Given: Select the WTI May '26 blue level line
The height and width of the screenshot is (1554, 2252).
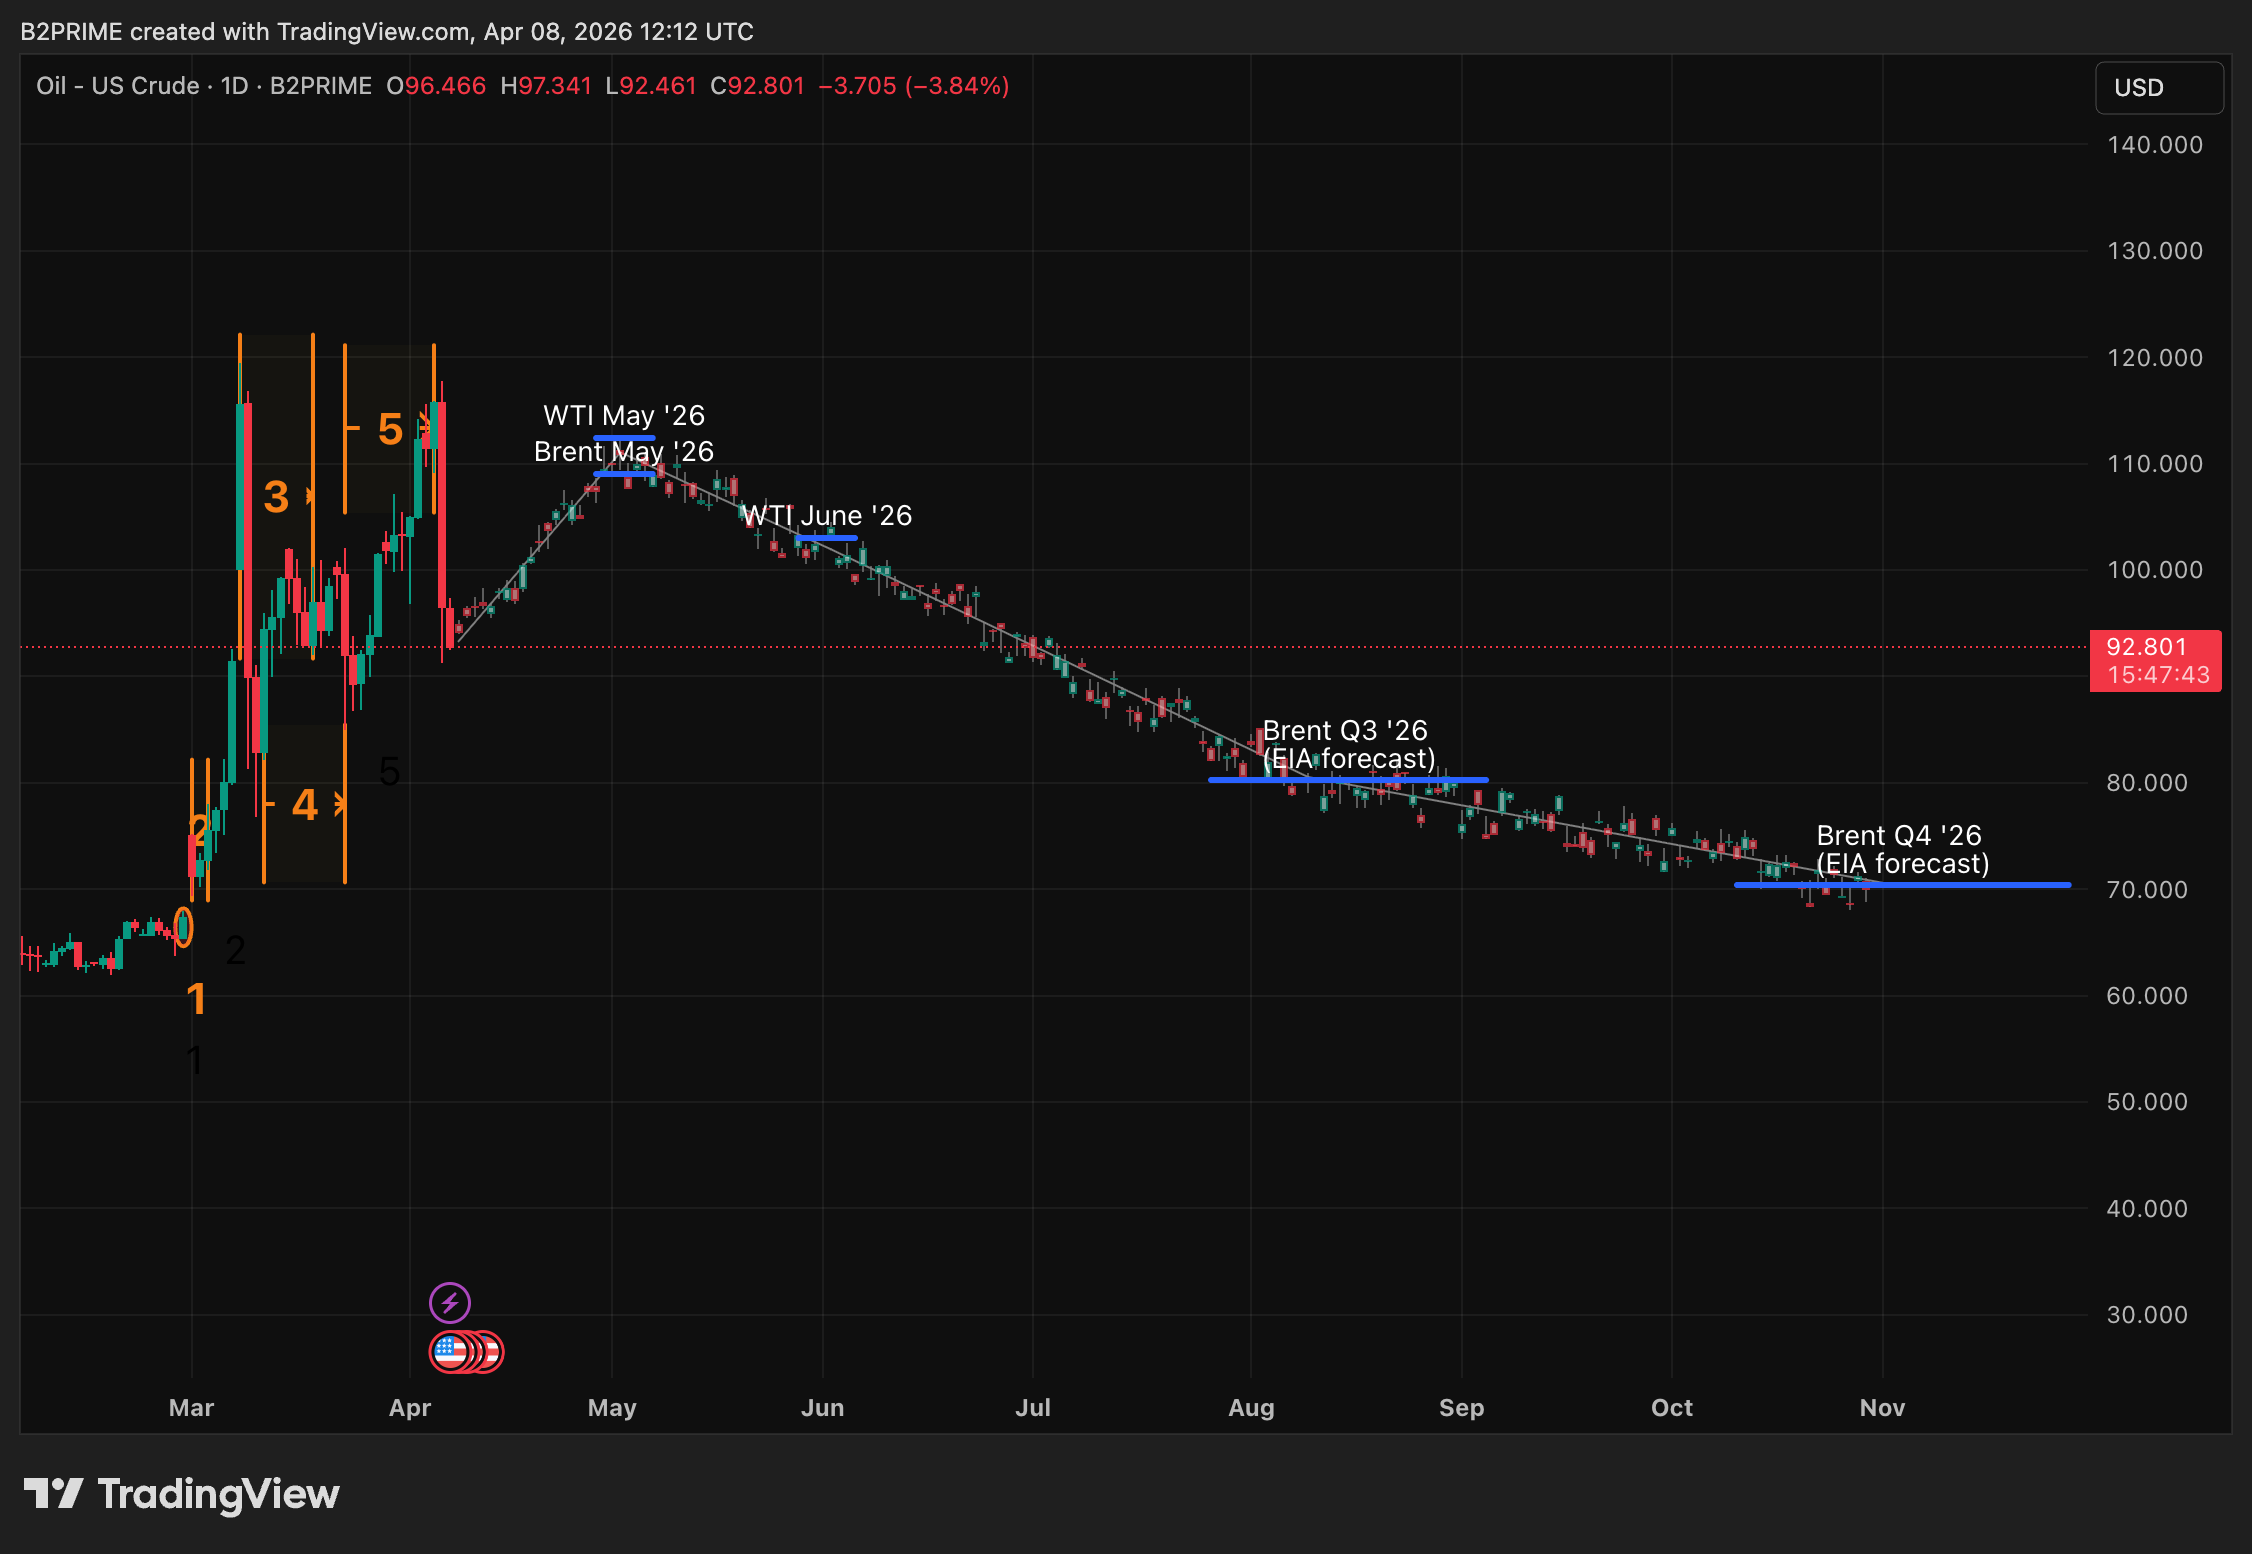Looking at the screenshot, I should (x=625, y=437).
